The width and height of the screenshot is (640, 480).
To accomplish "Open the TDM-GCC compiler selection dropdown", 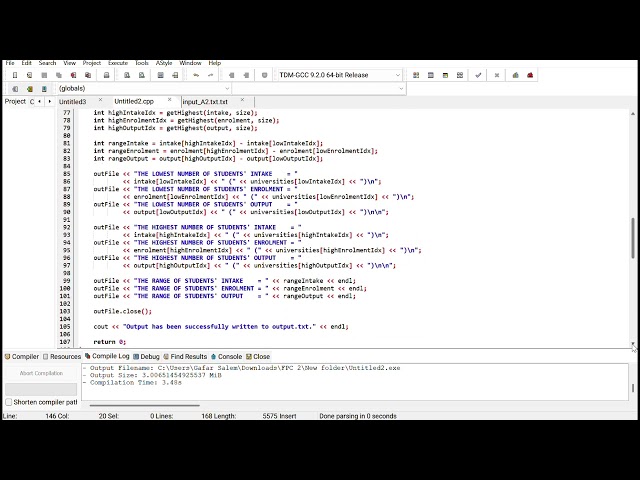I will pyautogui.click(x=340, y=75).
